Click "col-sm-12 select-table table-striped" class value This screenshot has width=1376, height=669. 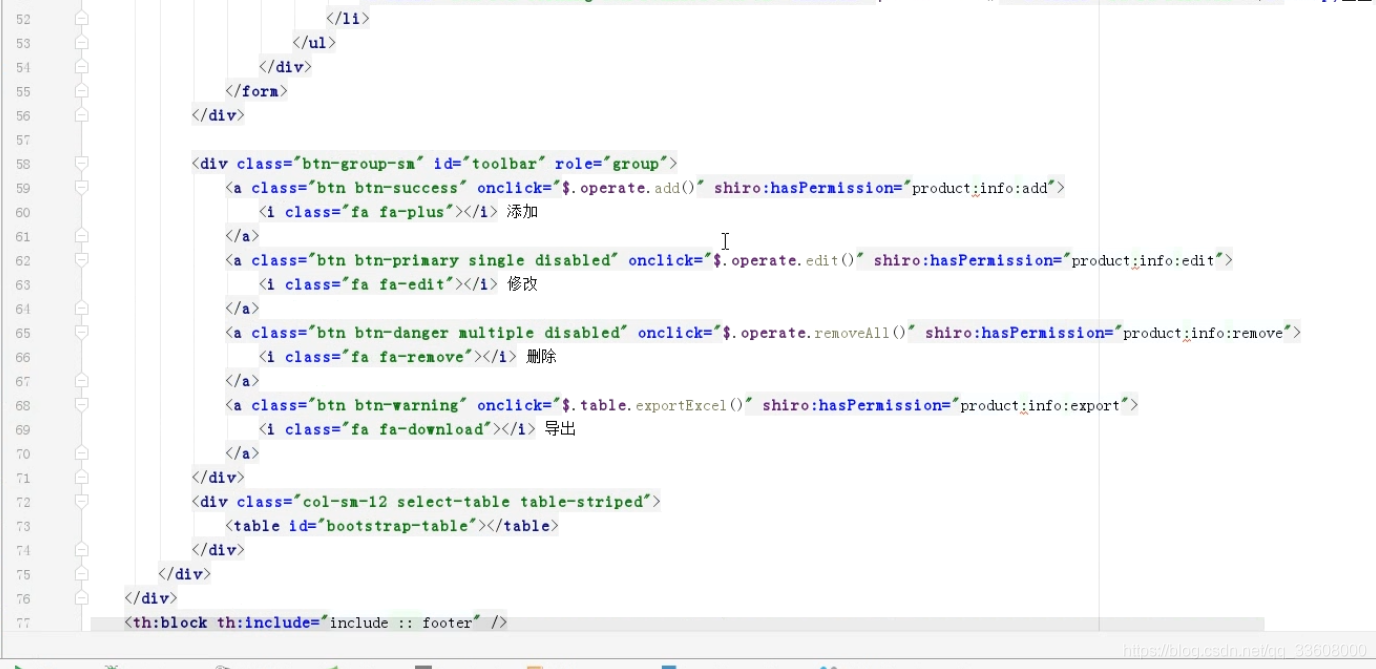click(x=472, y=501)
